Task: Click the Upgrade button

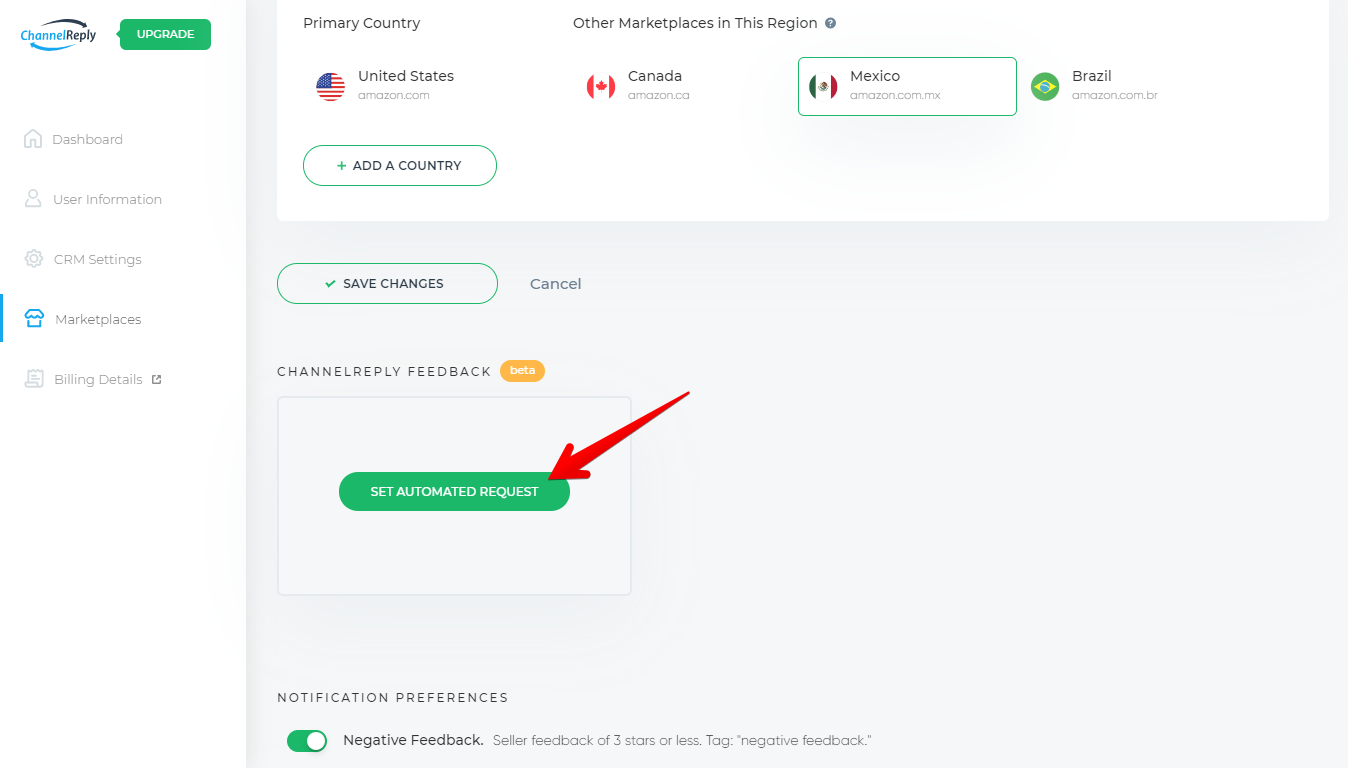Action: click(165, 34)
